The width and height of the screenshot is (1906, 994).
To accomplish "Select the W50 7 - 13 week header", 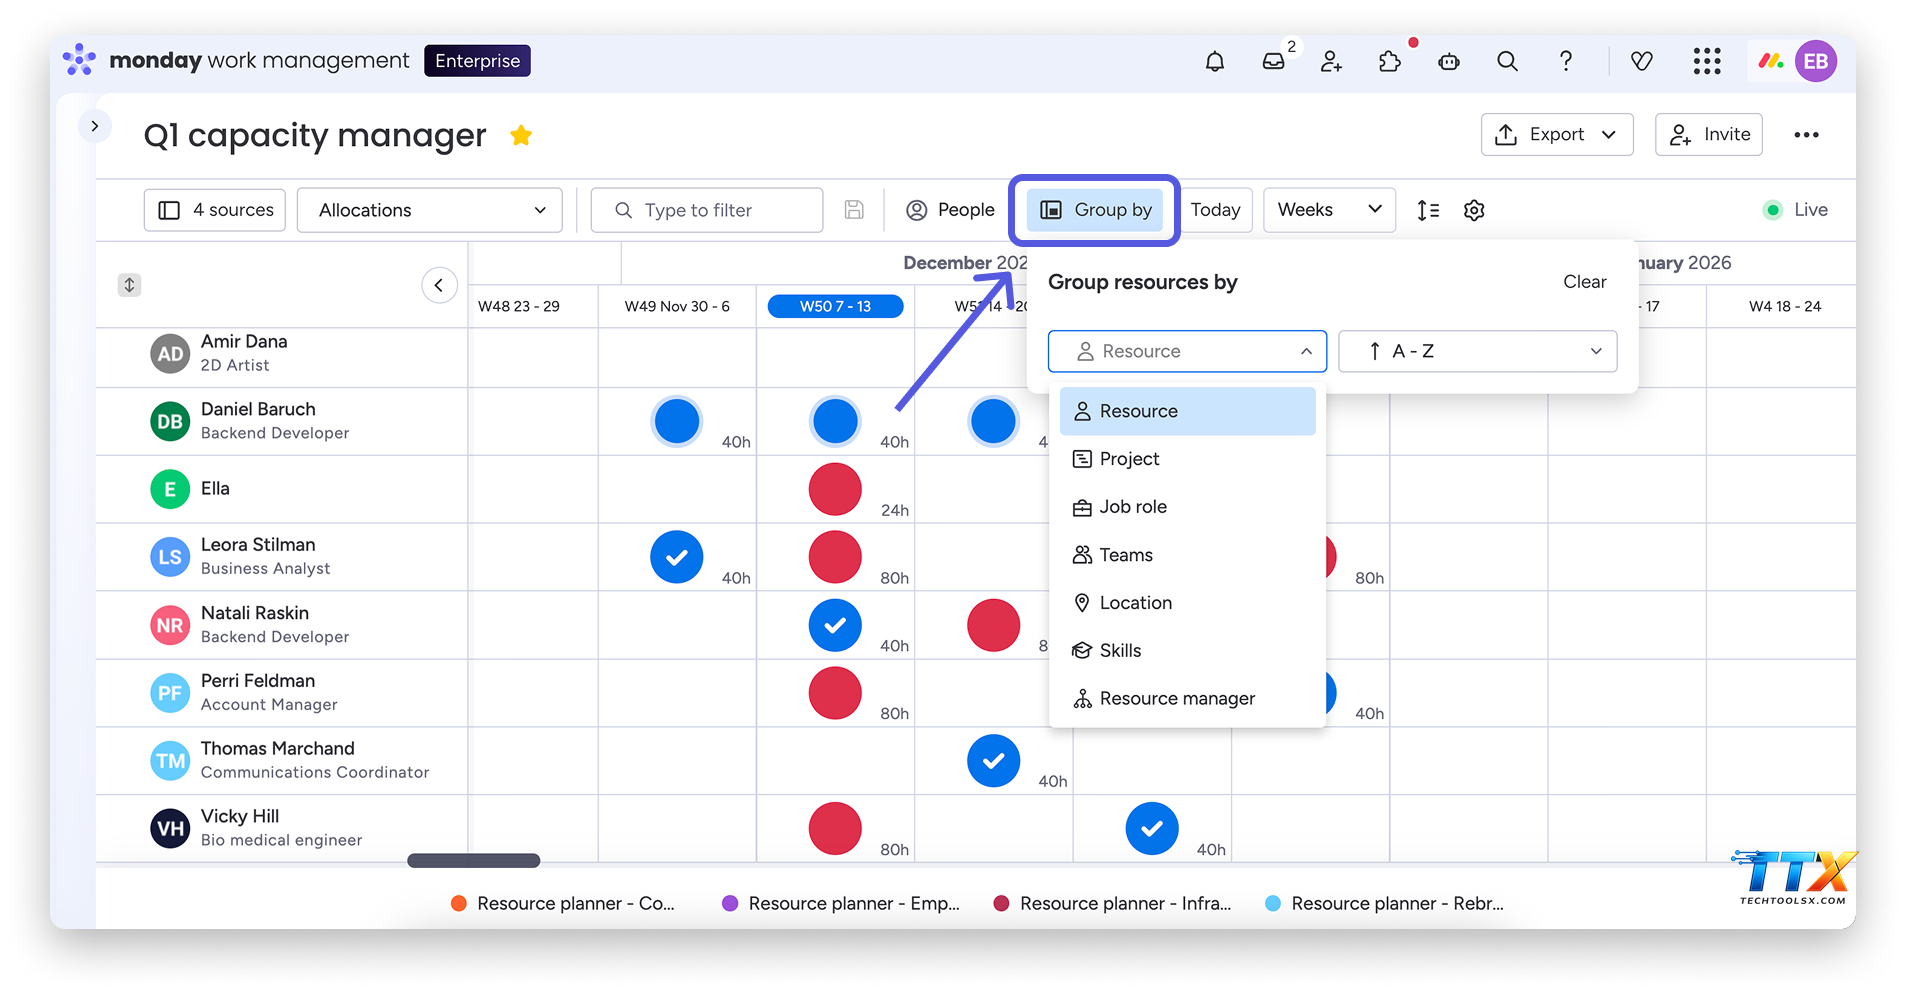I will click(835, 306).
